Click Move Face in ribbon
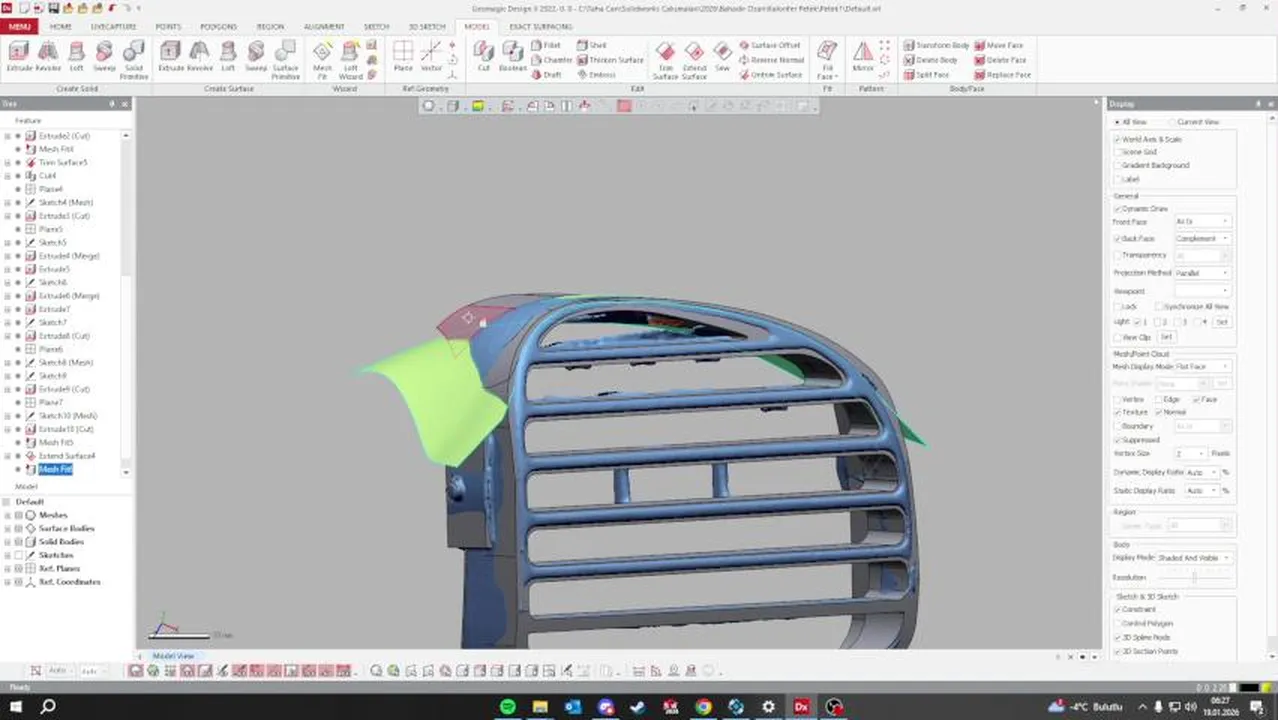Screen dimensions: 1278x720 coord(998,45)
